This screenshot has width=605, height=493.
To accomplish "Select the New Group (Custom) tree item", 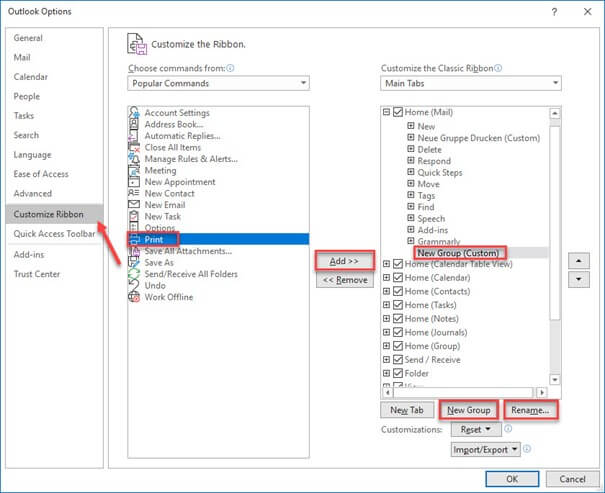I will pos(458,253).
